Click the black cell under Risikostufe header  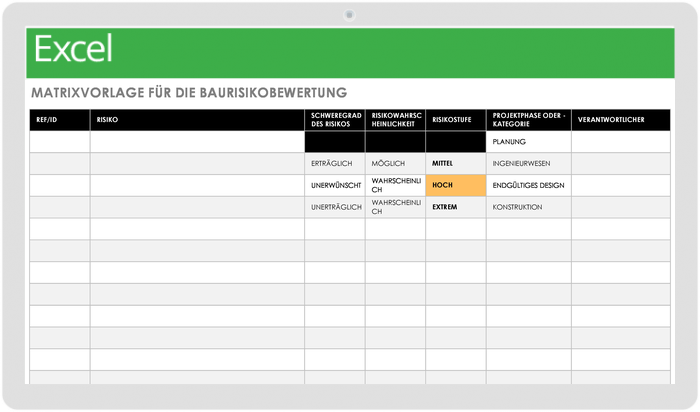click(456, 142)
